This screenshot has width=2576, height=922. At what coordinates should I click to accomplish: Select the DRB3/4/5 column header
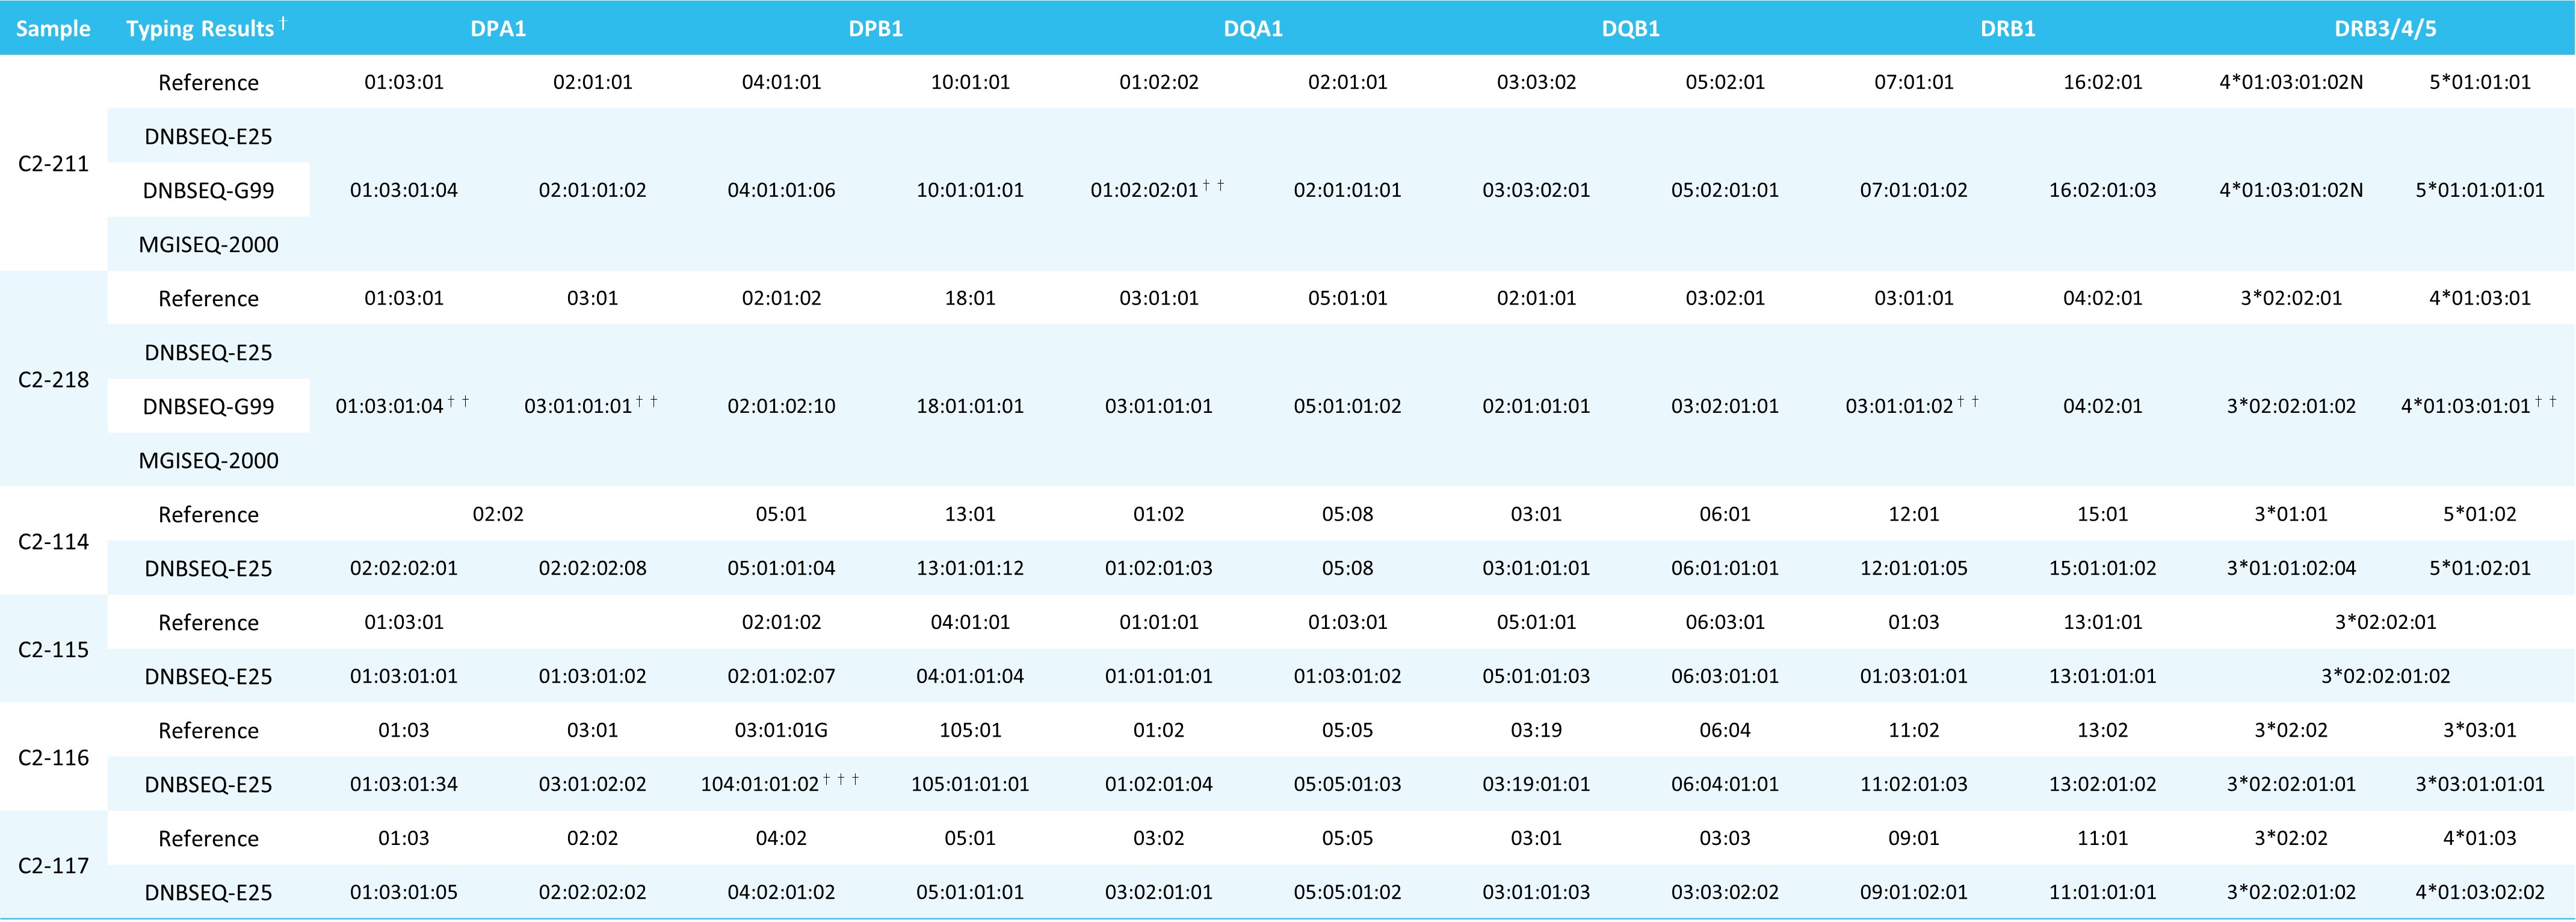tap(2385, 28)
